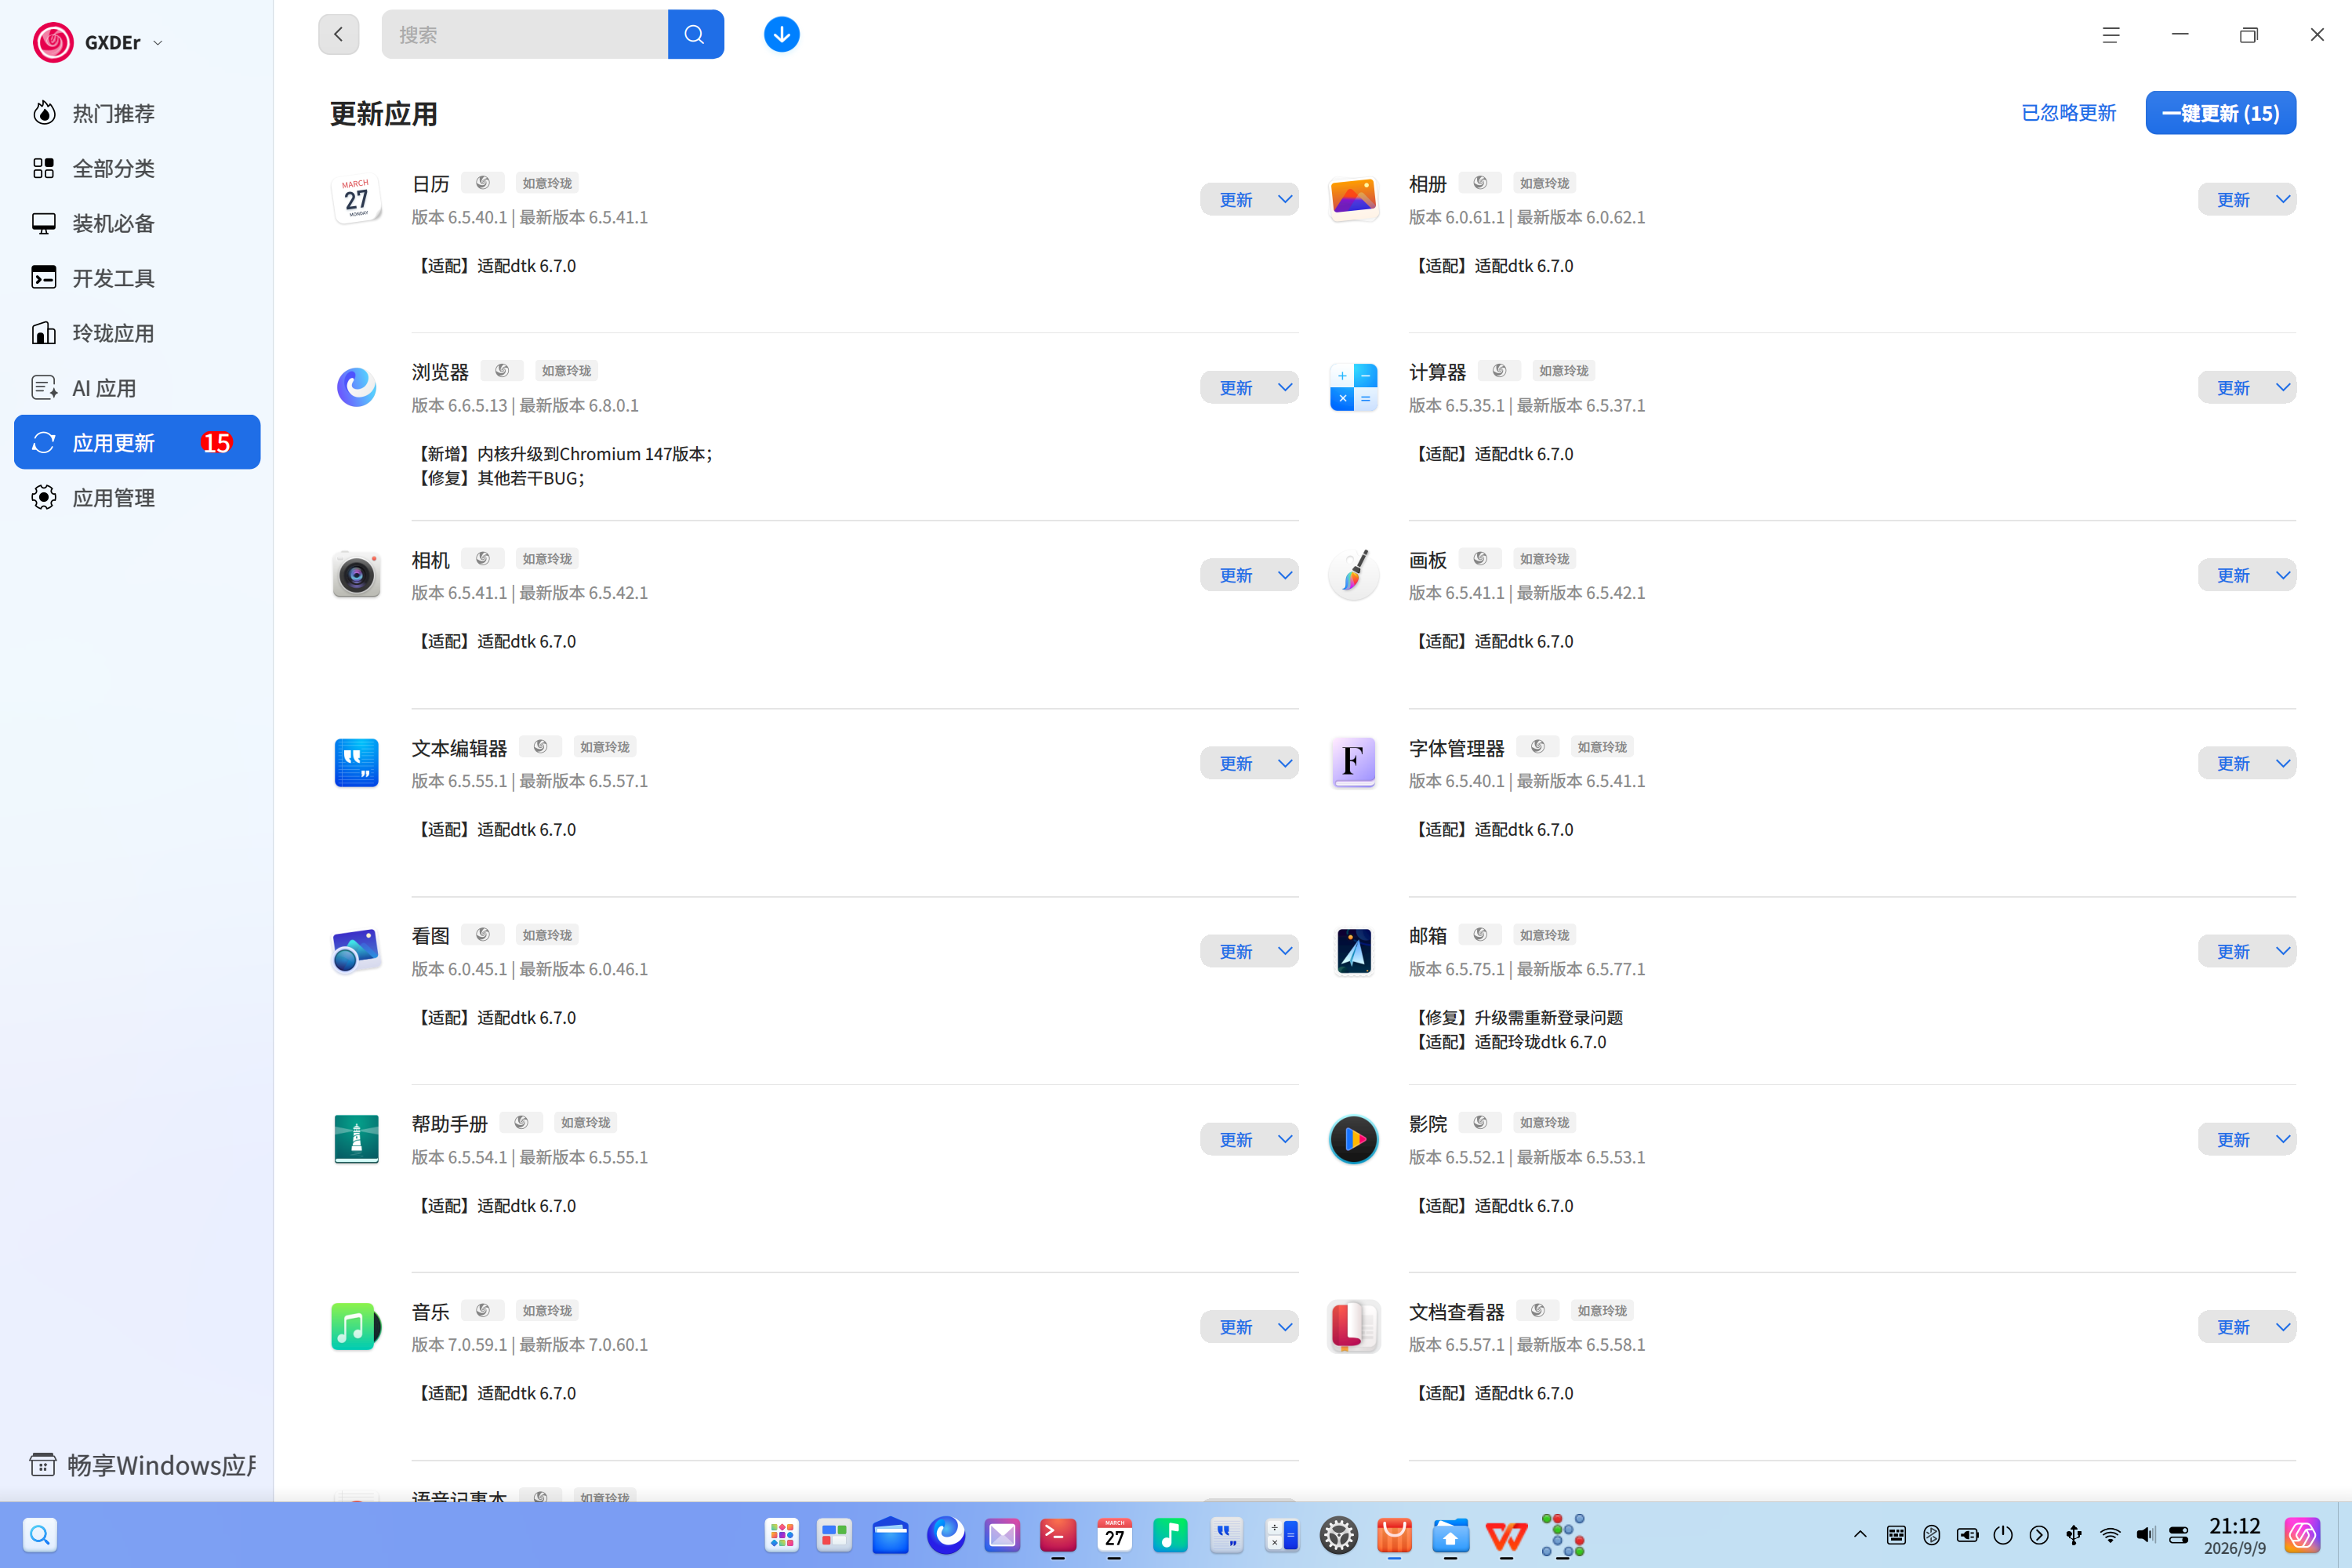2352x1568 pixels.
Task: Select 应用更新 sidebar item
Action: [x=137, y=442]
